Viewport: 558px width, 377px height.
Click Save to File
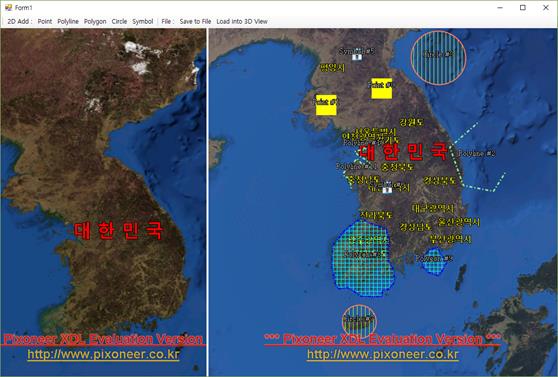click(195, 21)
